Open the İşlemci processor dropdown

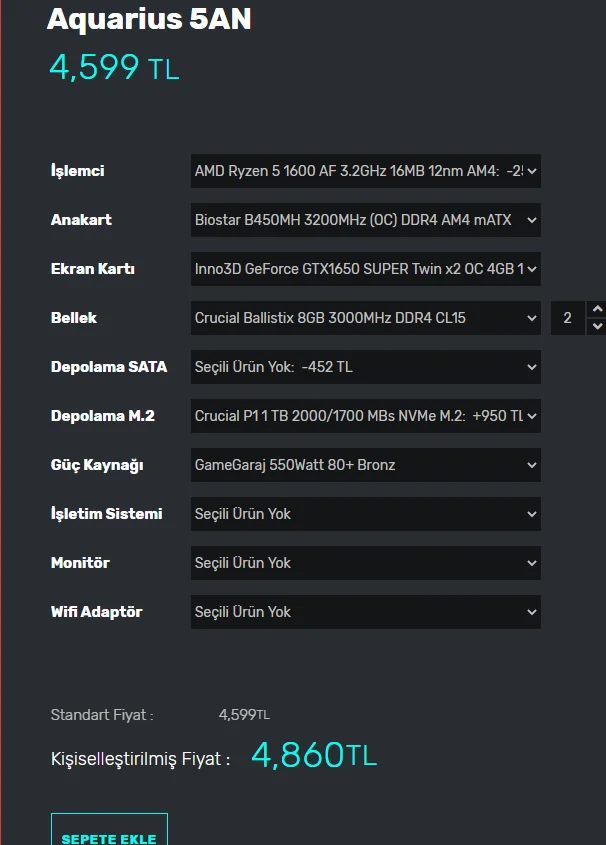point(365,171)
